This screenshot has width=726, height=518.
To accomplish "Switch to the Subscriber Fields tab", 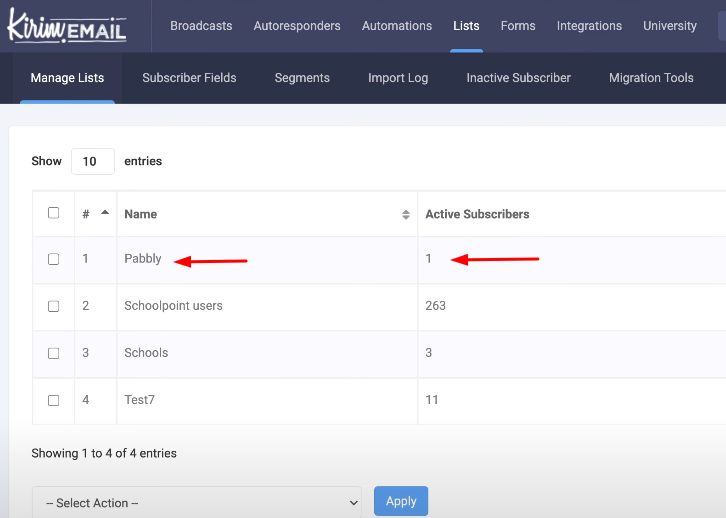I will tap(189, 78).
